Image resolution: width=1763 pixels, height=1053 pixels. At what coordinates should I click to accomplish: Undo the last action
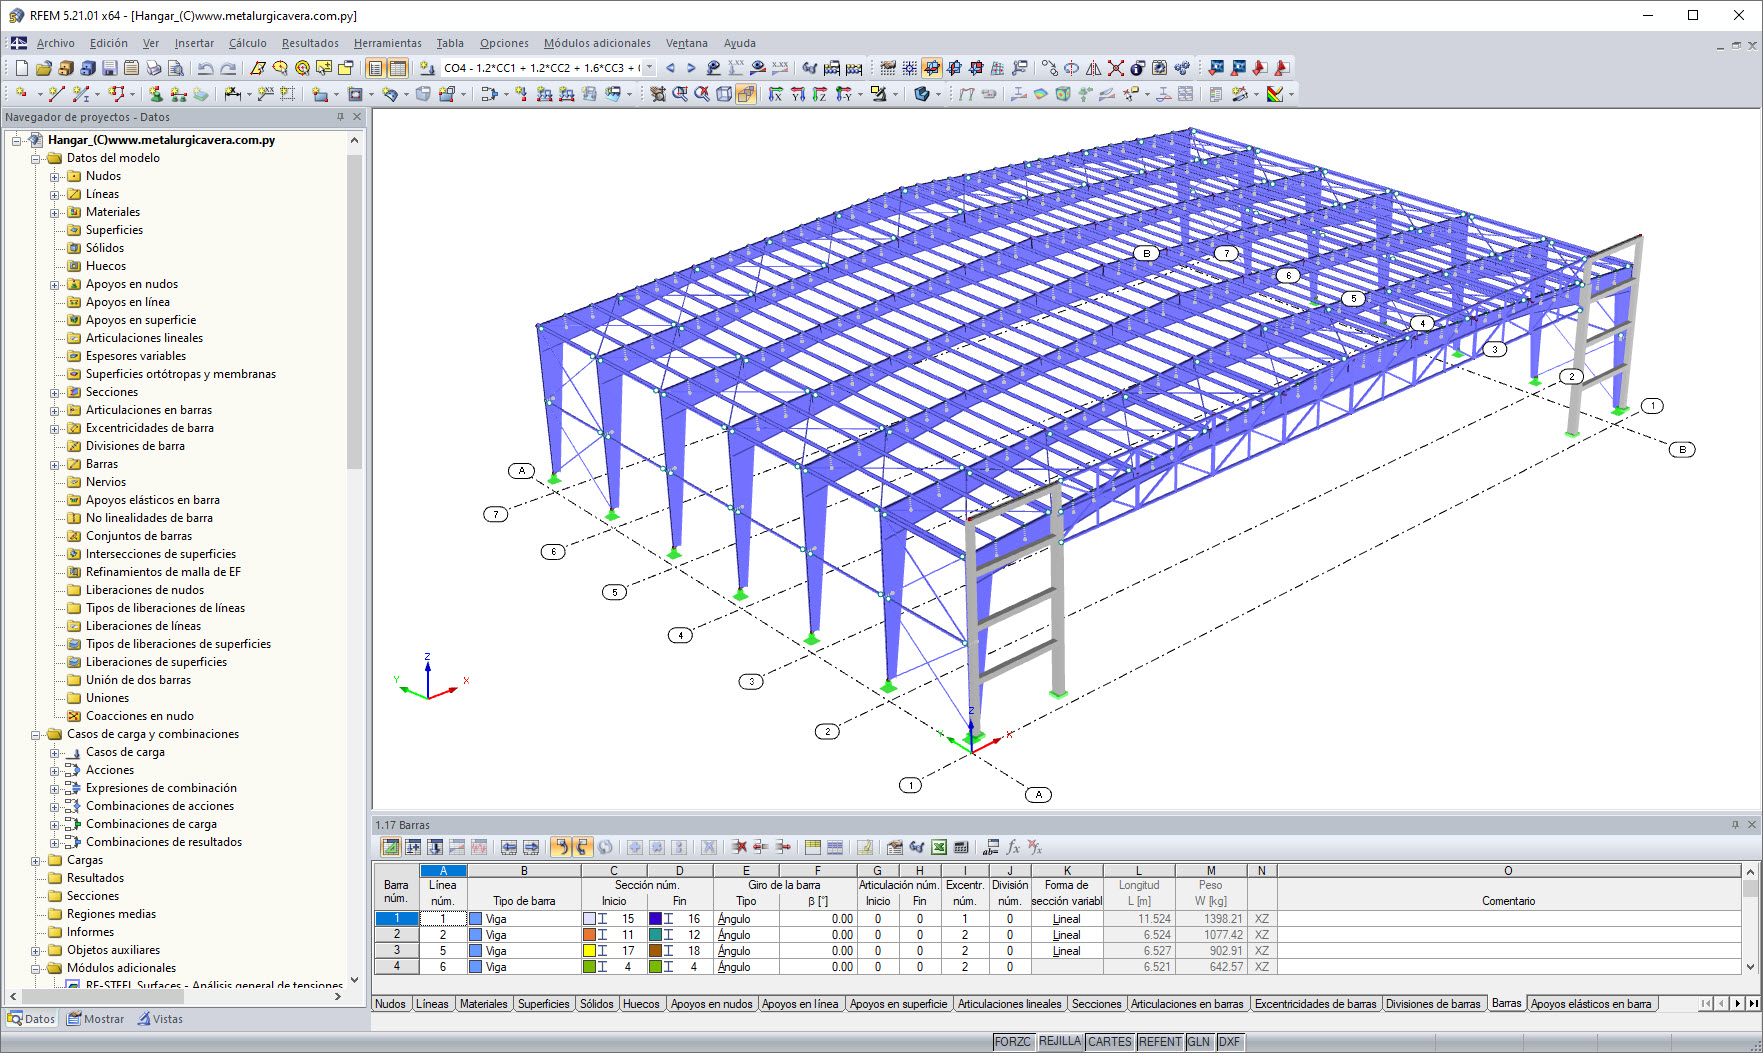click(205, 68)
